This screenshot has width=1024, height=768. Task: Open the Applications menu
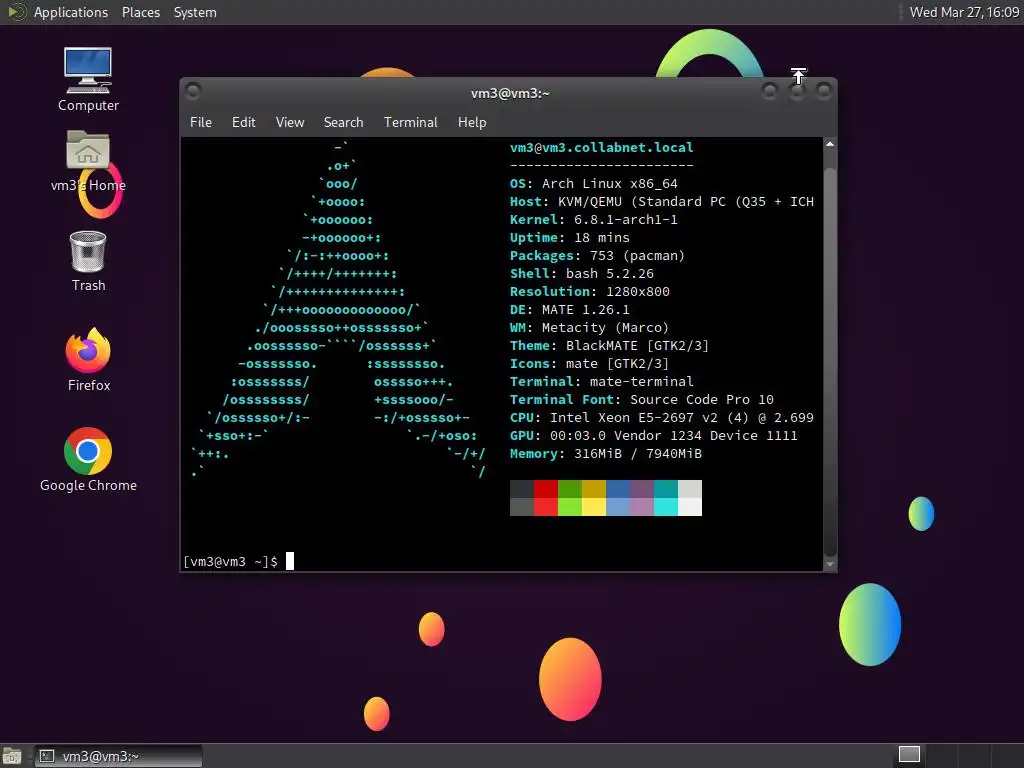coord(71,12)
